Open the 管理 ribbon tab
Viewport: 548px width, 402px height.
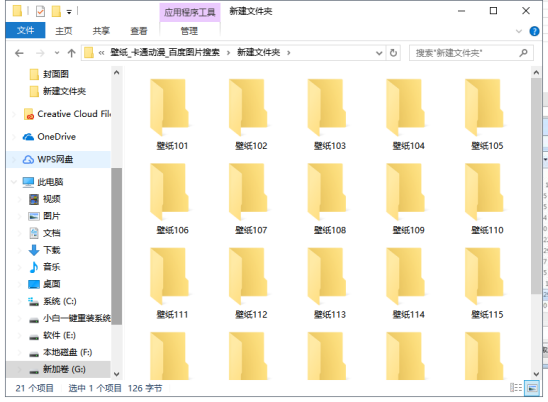click(x=189, y=31)
